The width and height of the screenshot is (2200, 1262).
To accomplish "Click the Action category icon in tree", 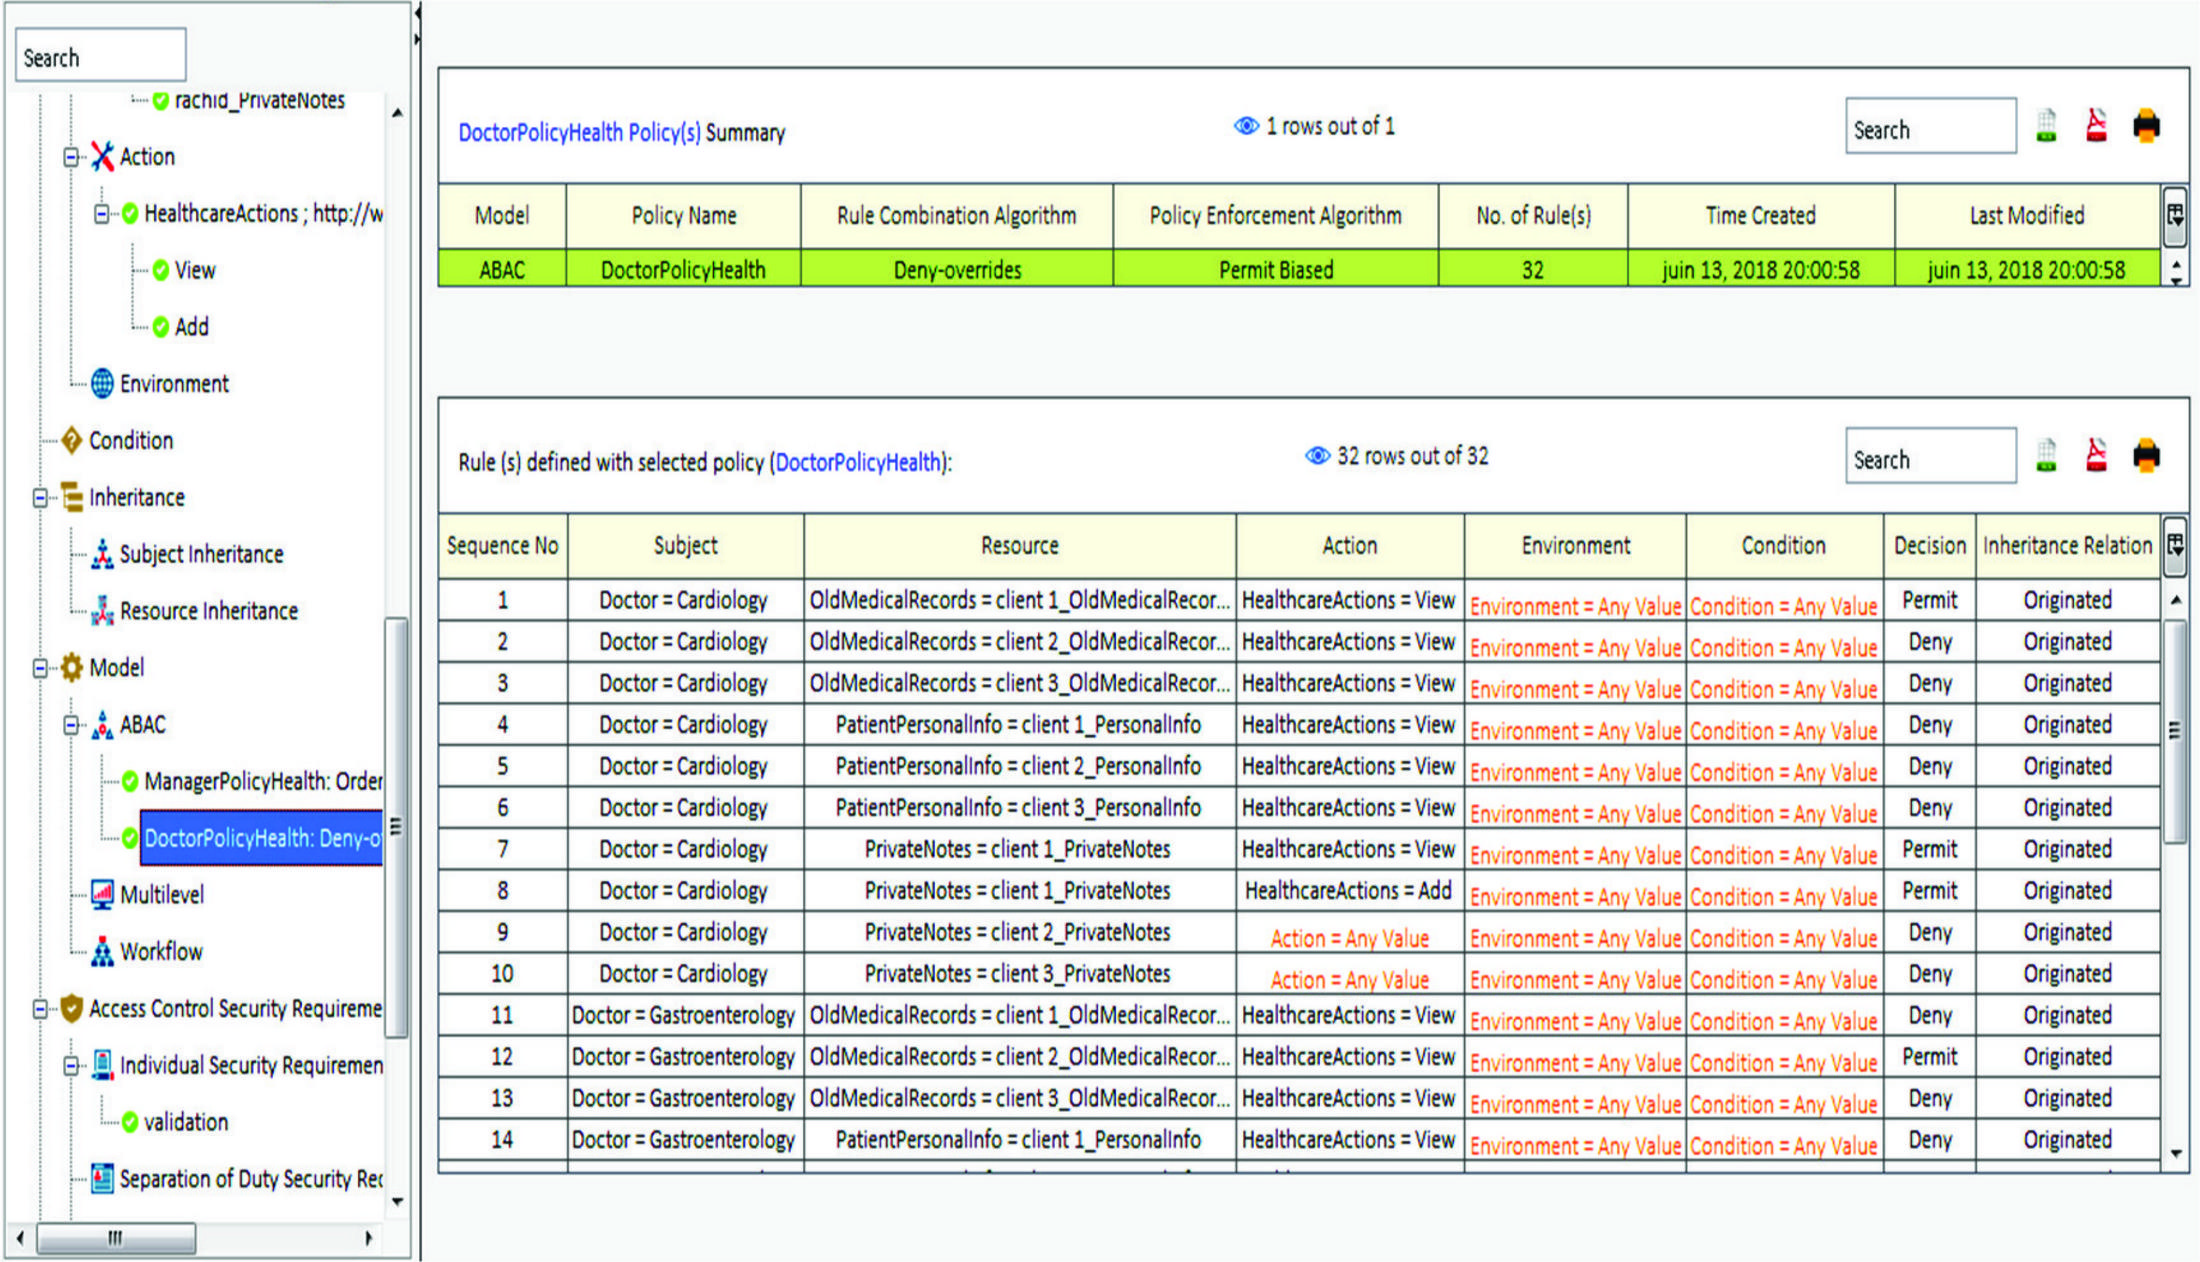I will 102,156.
